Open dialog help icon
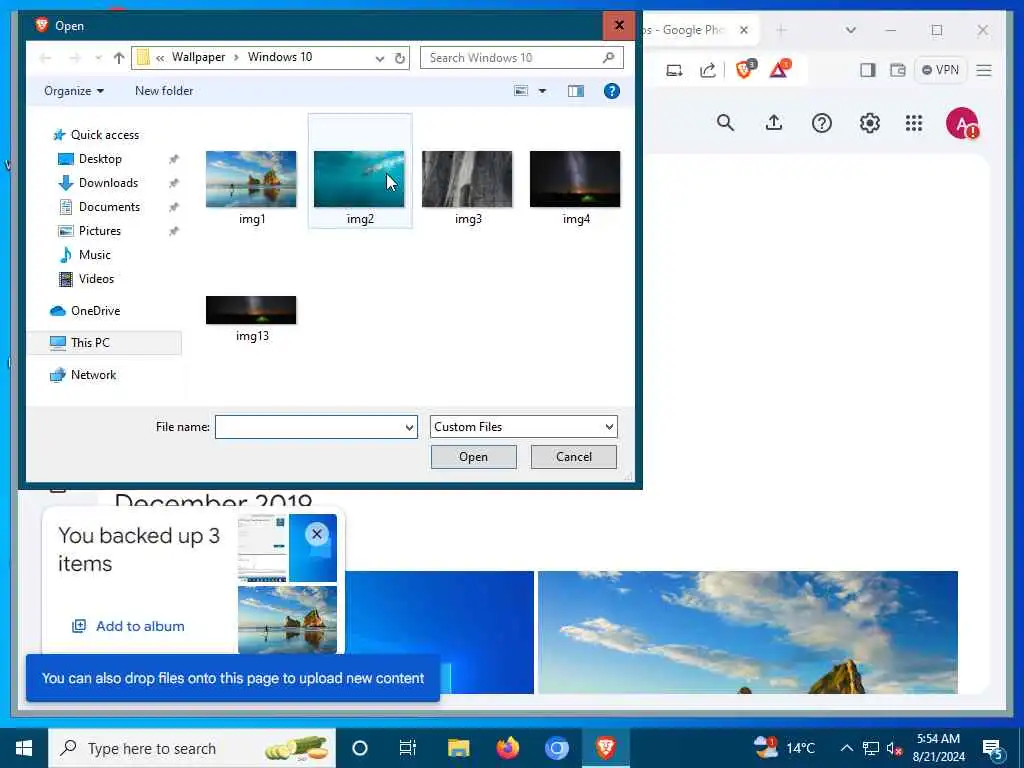Image resolution: width=1024 pixels, height=768 pixels. point(612,91)
